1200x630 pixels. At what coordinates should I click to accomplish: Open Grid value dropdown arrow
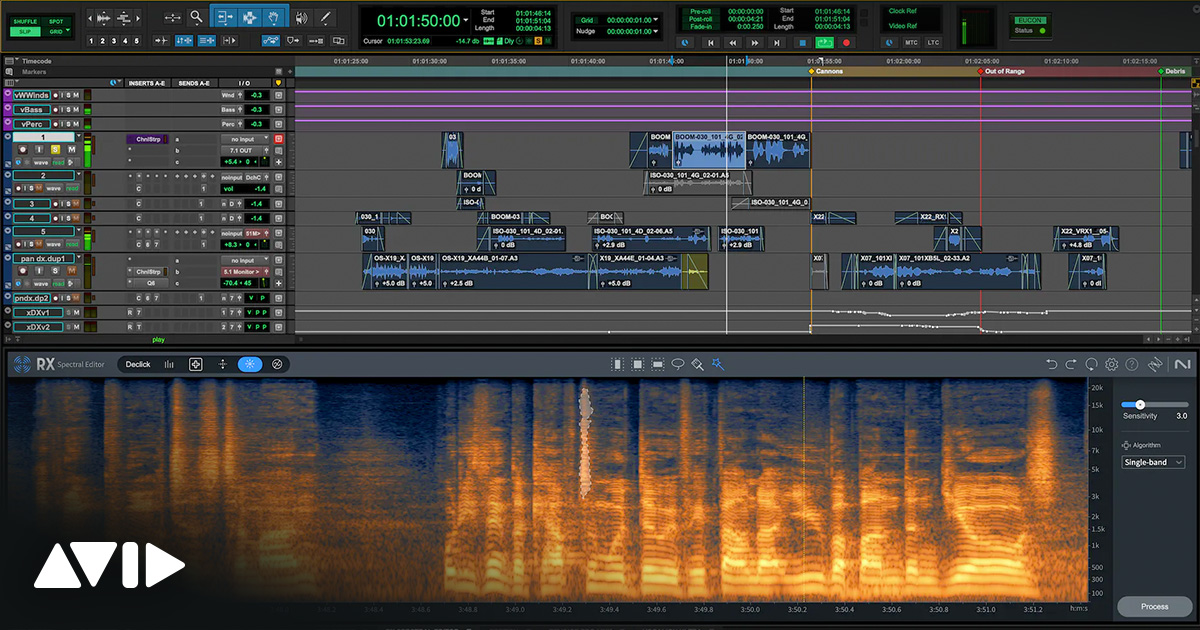tap(657, 19)
